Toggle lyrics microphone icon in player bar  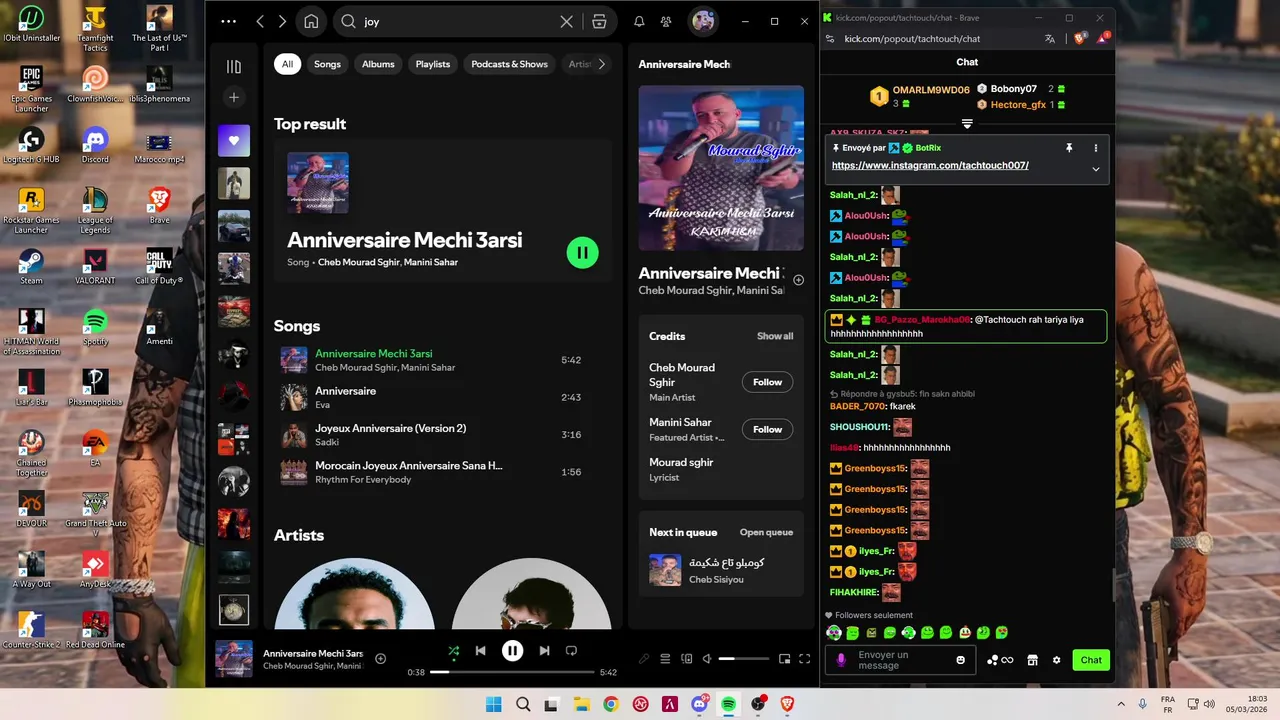tap(644, 659)
